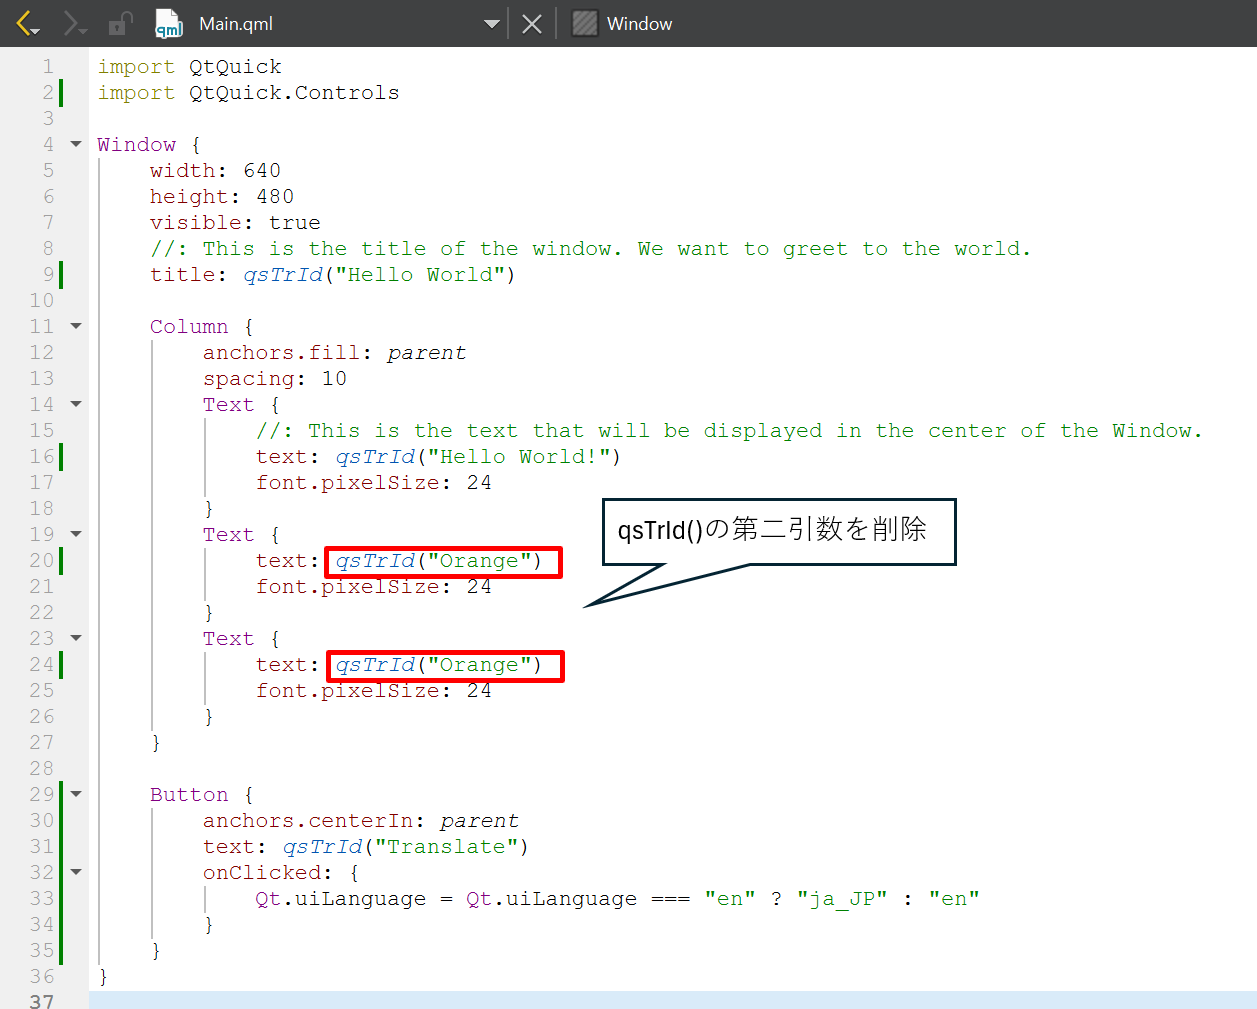The width and height of the screenshot is (1257, 1009).
Task: Click the go forward navigation arrow
Action: tap(74, 23)
